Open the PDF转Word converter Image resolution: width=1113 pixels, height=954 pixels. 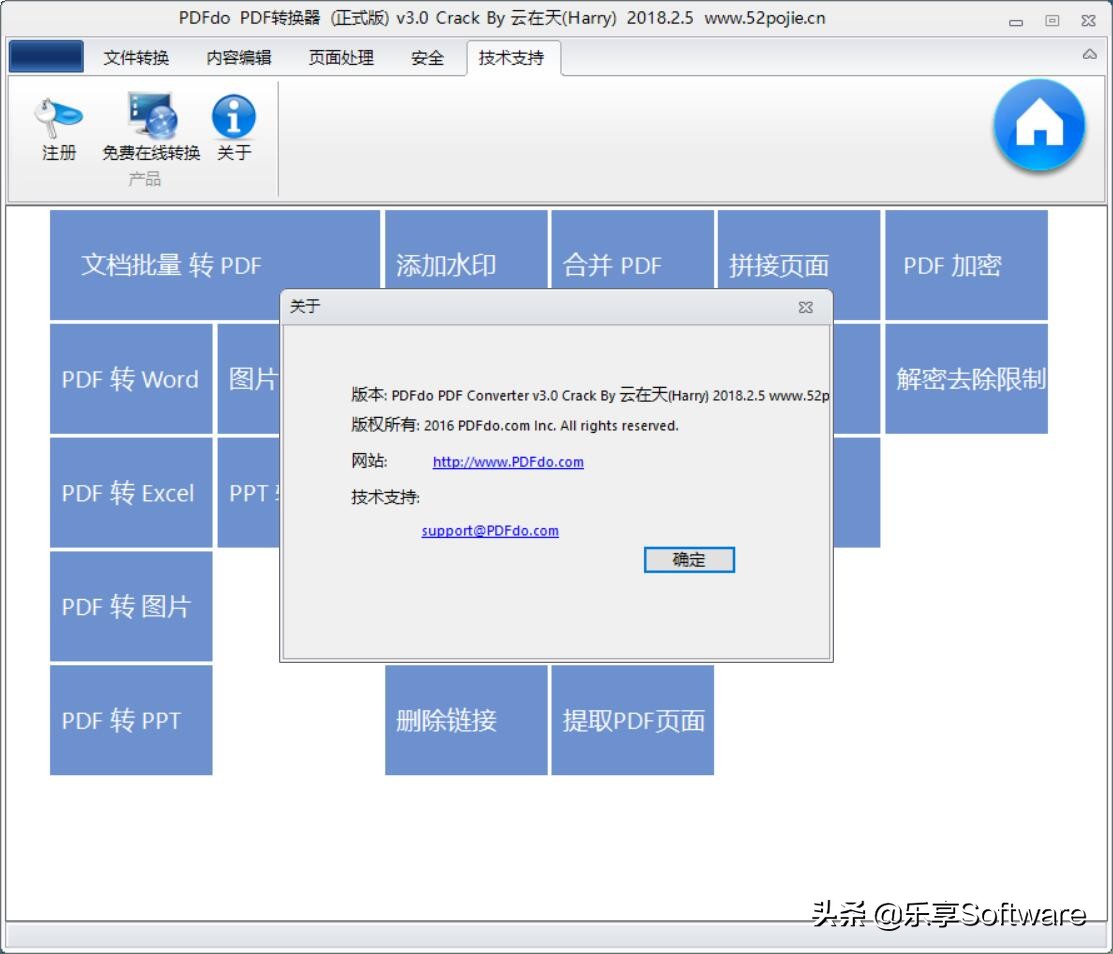130,379
